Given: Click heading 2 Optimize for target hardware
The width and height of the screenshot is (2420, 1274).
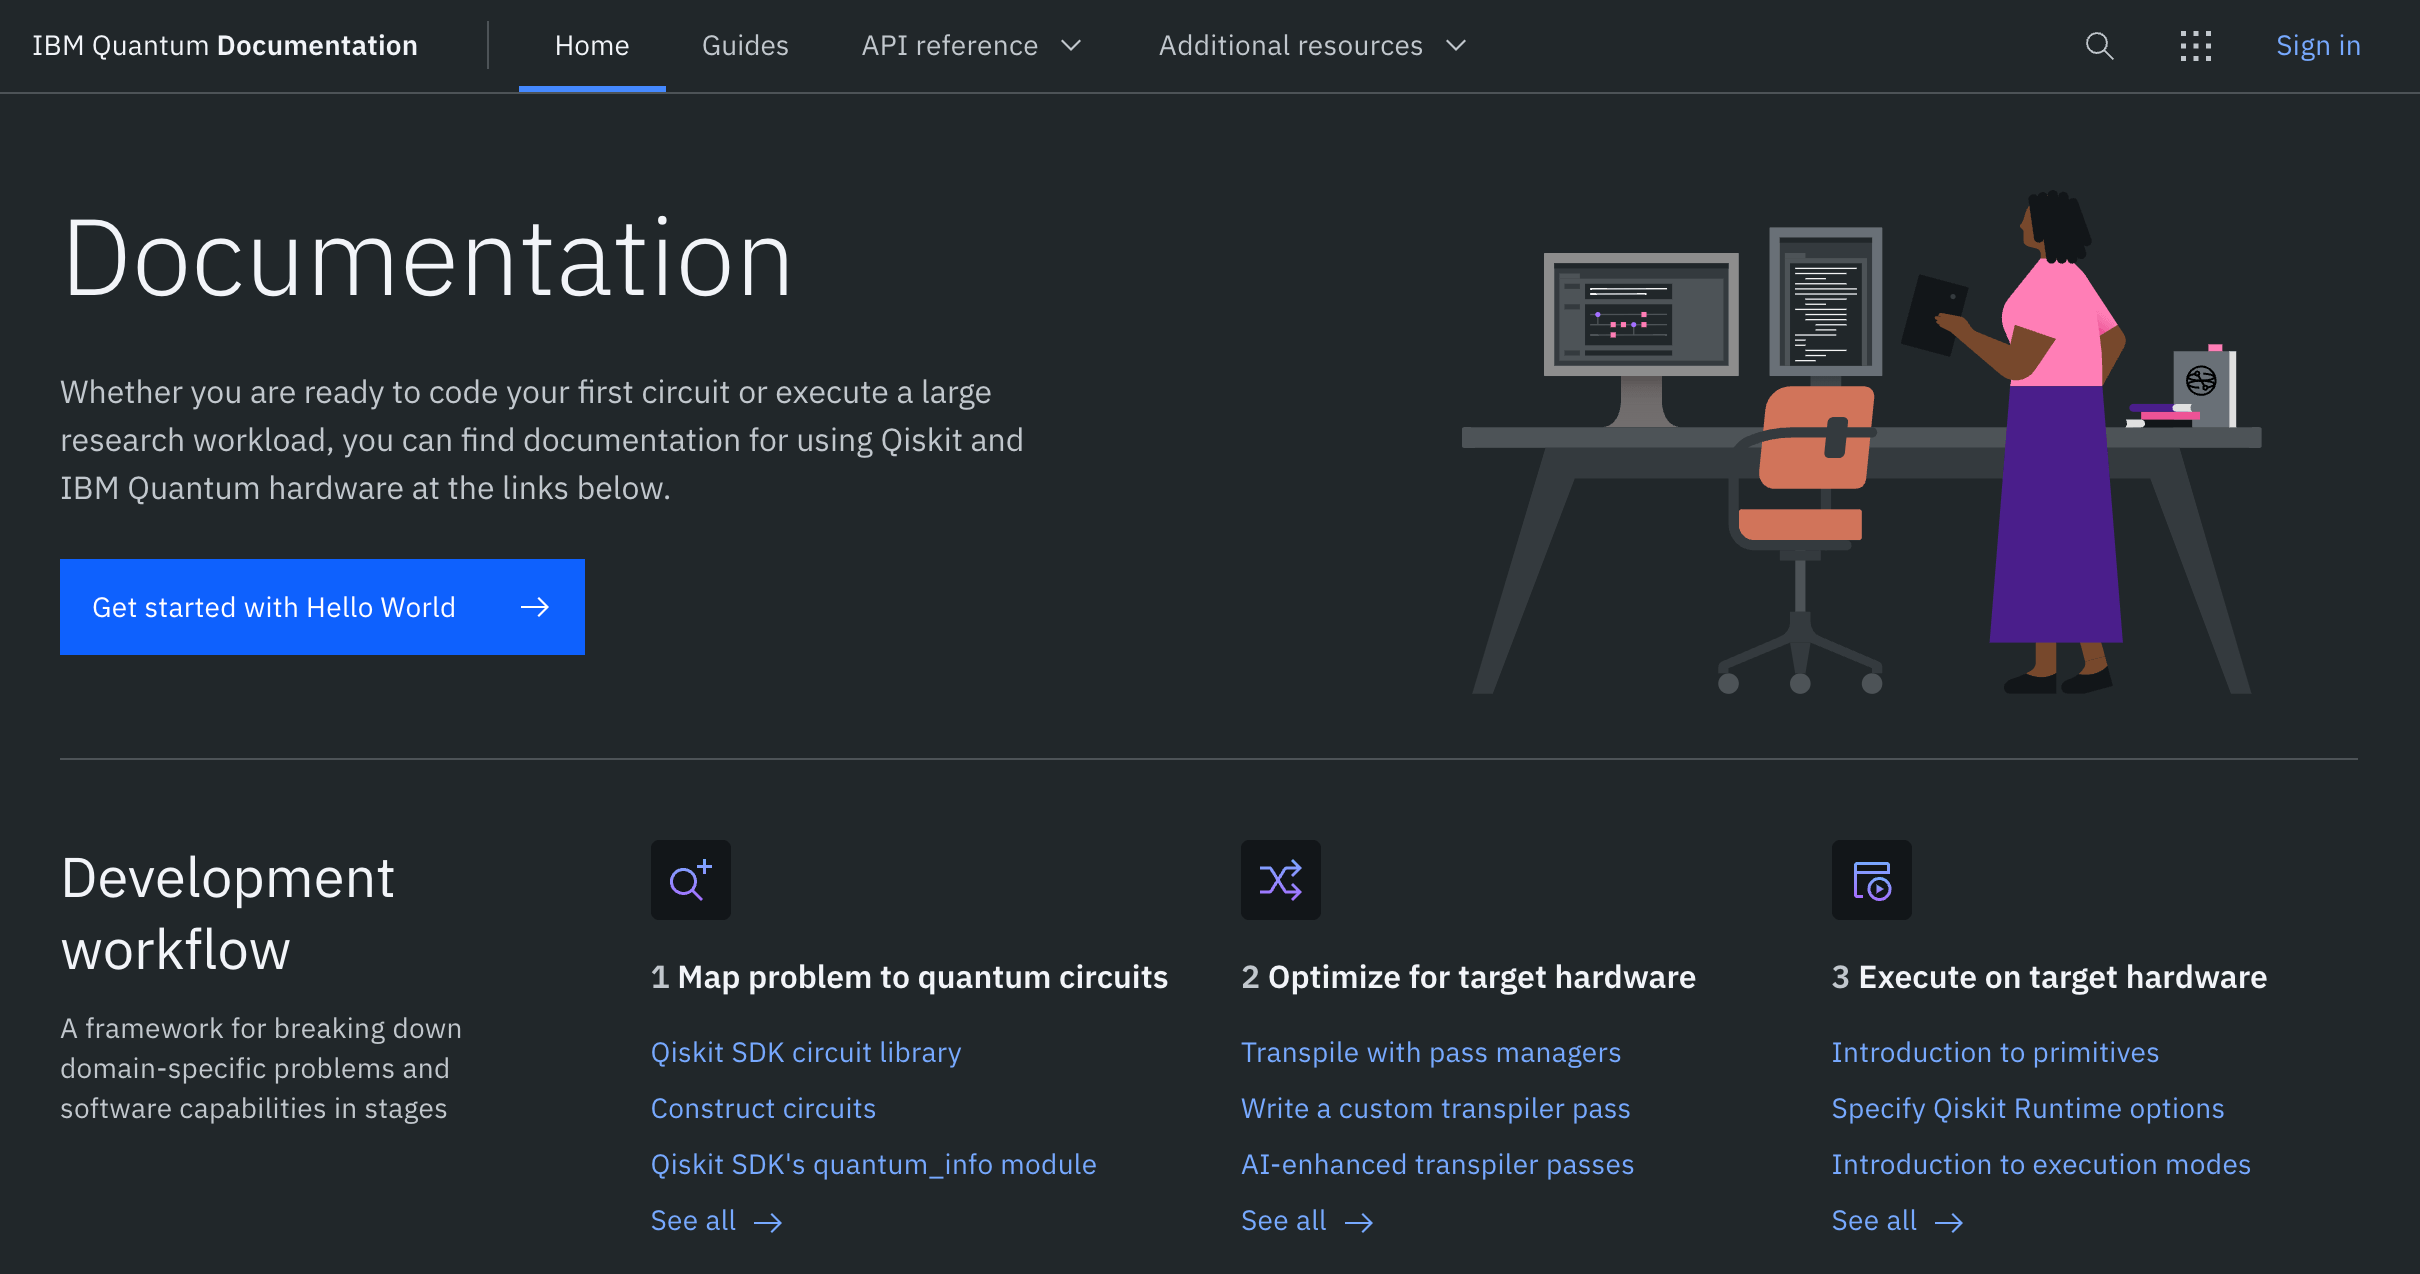Looking at the screenshot, I should click(x=1469, y=977).
